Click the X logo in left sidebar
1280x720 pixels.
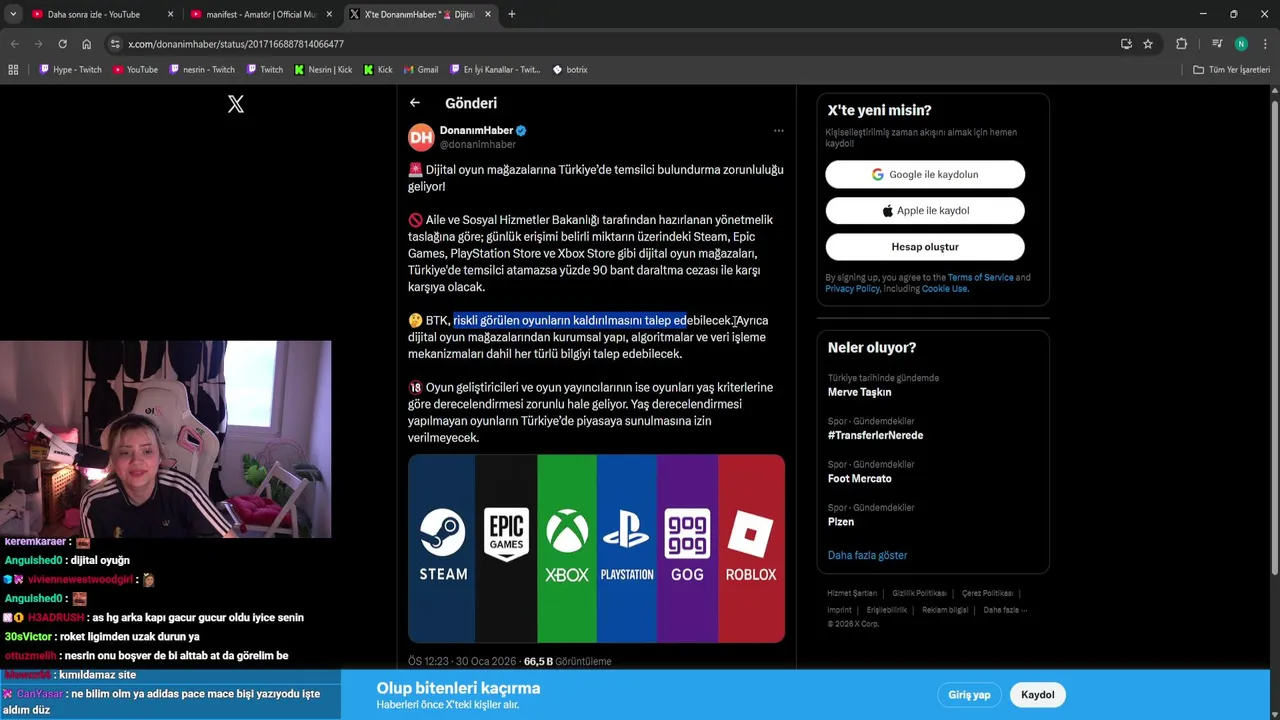236,104
